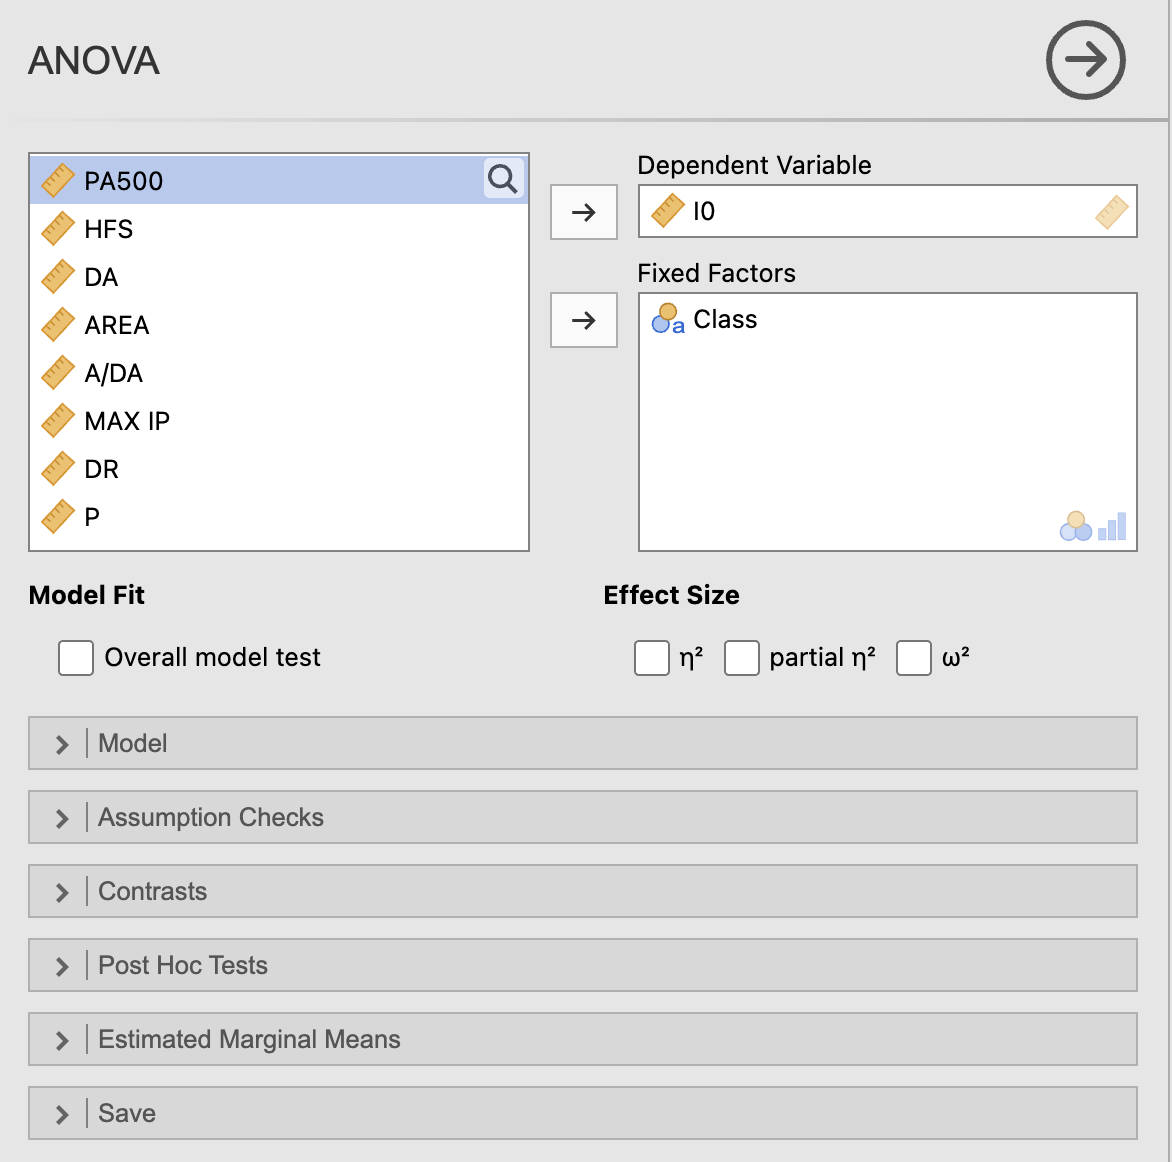Click arrow button to add Fixed Factors

tap(584, 320)
